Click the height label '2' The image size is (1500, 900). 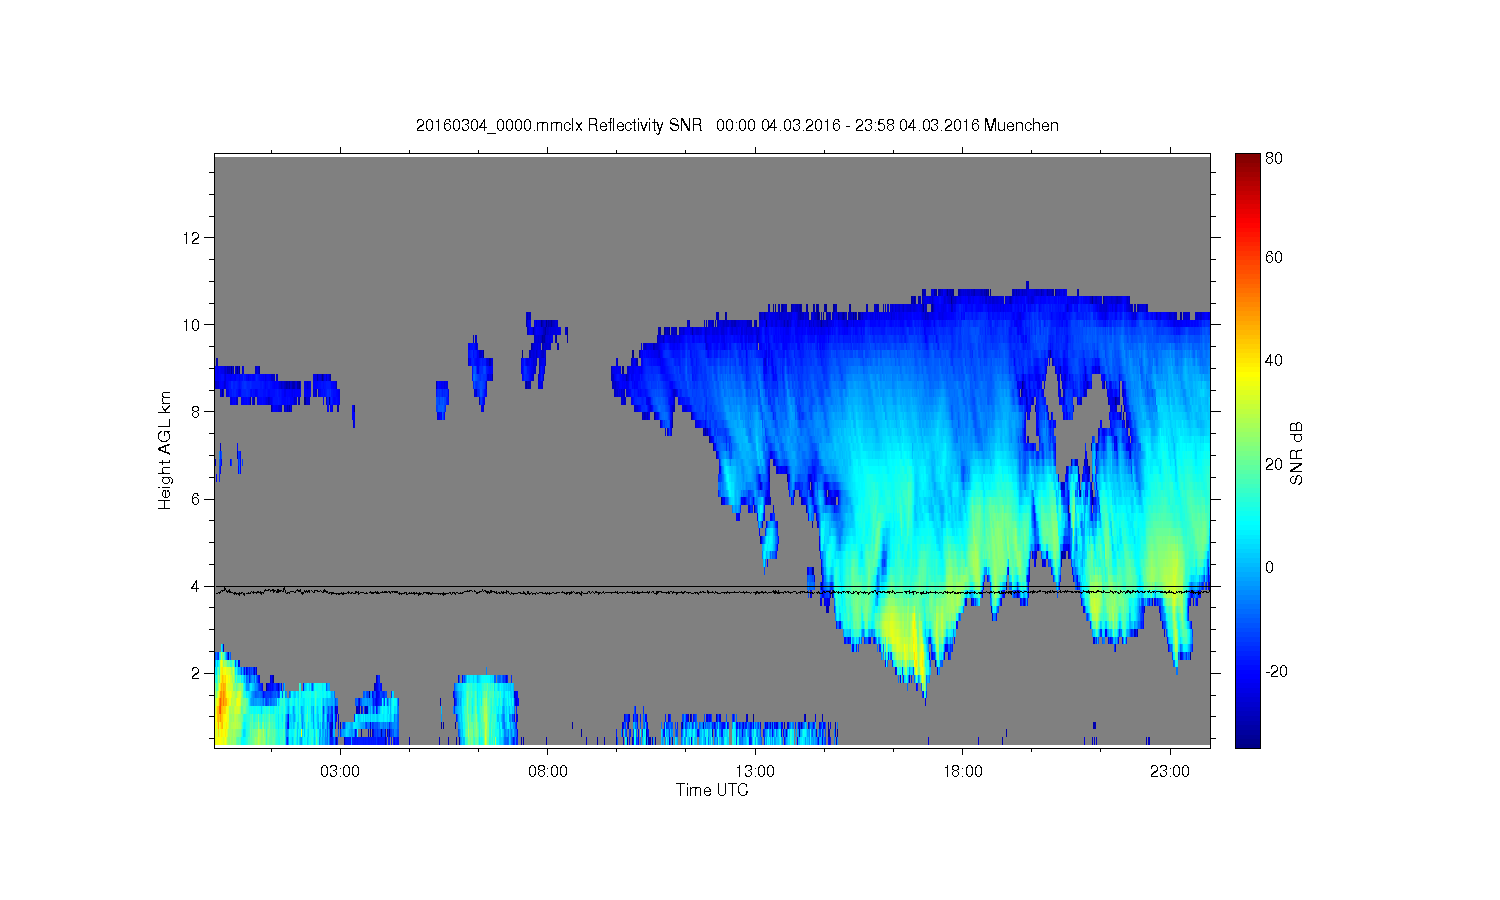196,673
